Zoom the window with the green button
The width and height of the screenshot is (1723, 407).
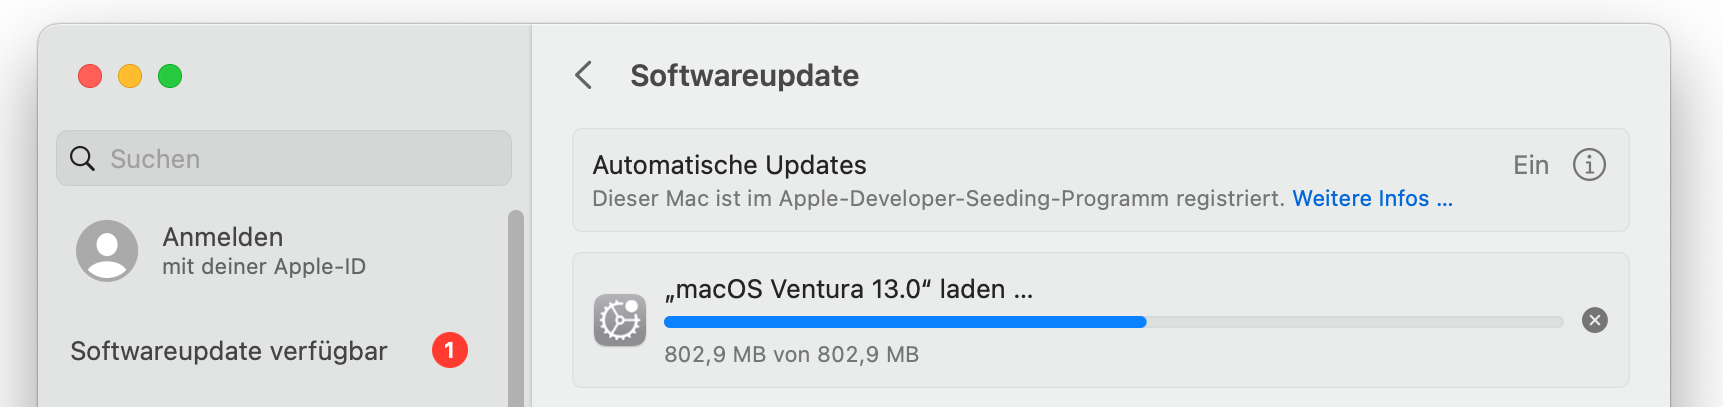tap(170, 76)
